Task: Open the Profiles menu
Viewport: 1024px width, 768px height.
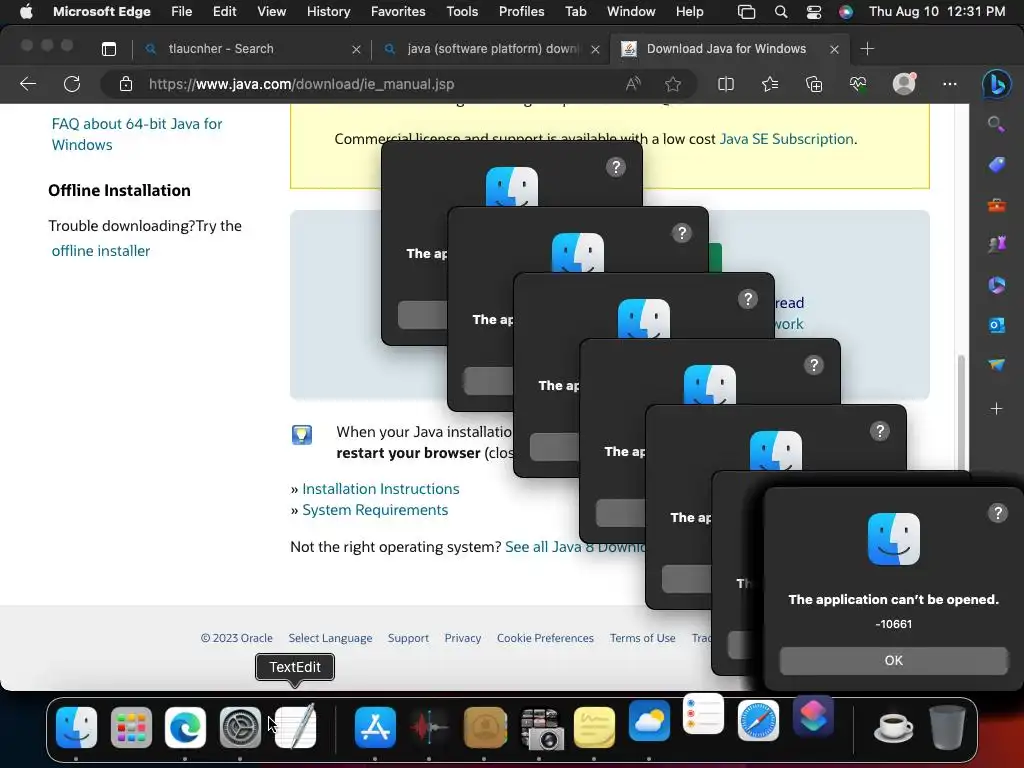Action: pyautogui.click(x=521, y=11)
